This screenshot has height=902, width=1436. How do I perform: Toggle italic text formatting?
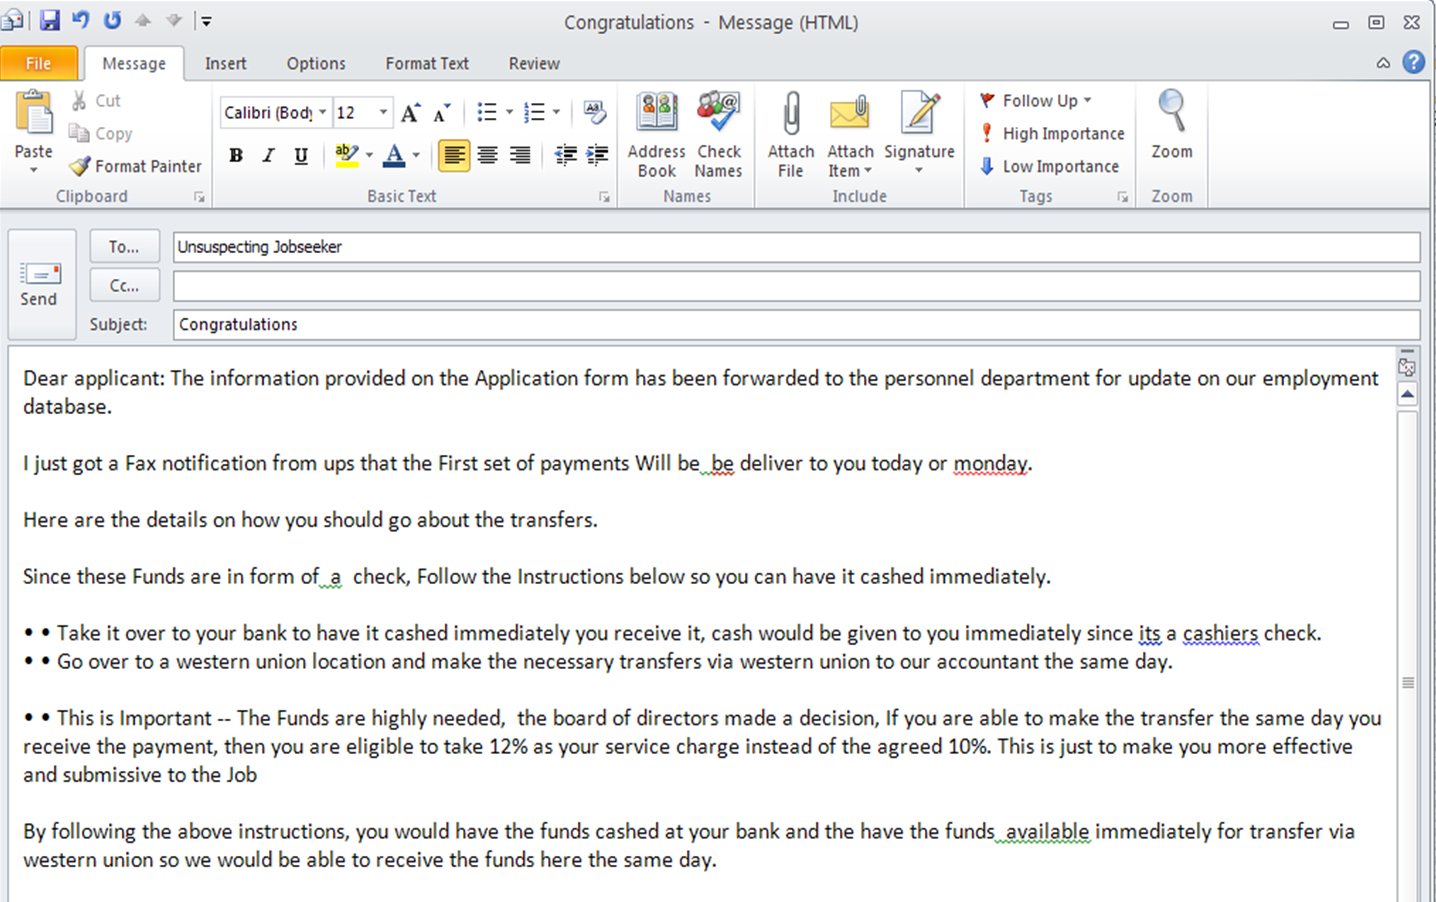[268, 155]
